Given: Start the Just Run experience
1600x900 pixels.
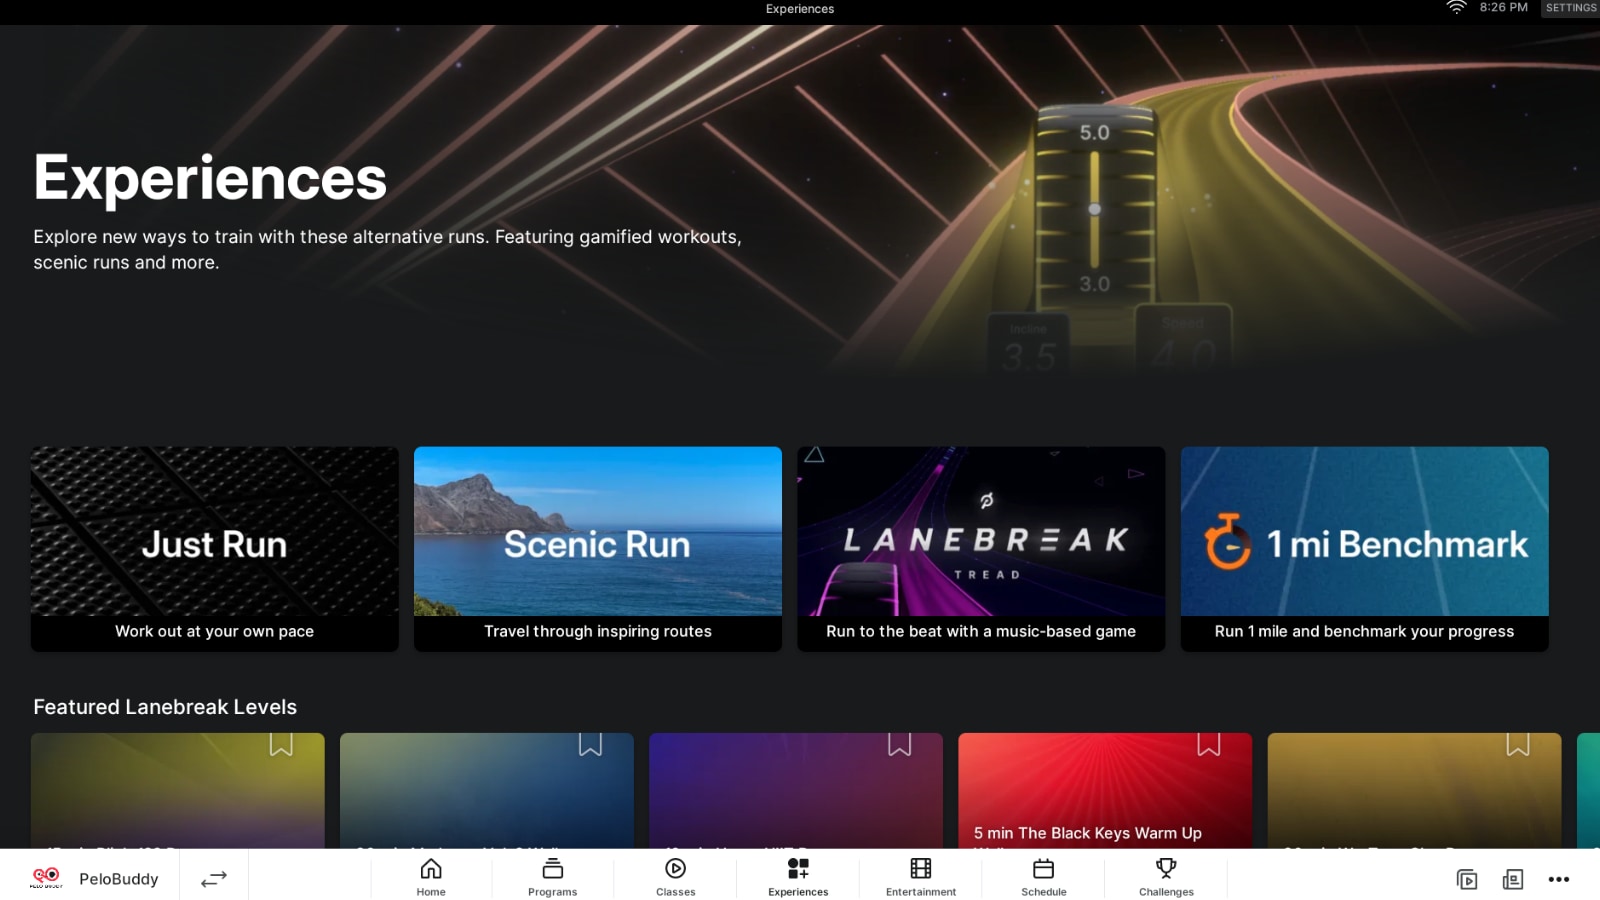Looking at the screenshot, I should (x=214, y=549).
